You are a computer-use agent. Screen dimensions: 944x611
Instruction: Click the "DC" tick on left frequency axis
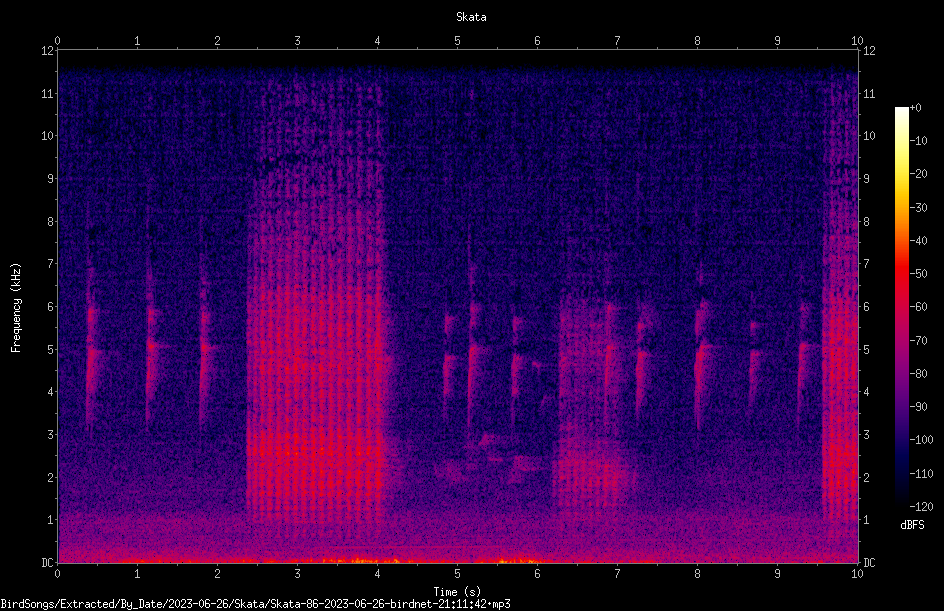[47, 563]
